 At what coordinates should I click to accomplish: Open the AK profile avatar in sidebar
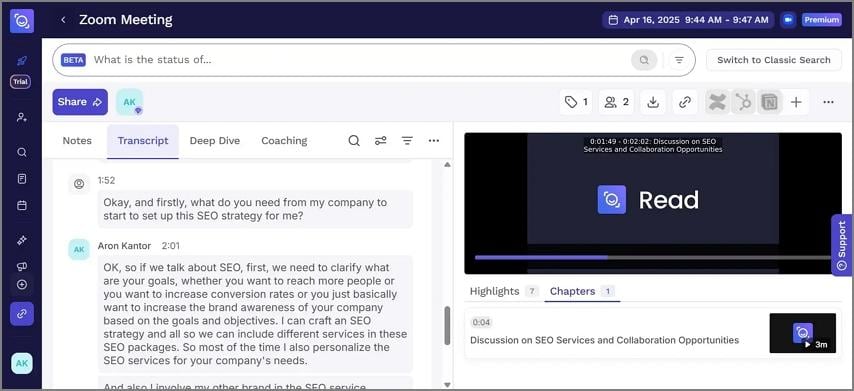(22, 363)
